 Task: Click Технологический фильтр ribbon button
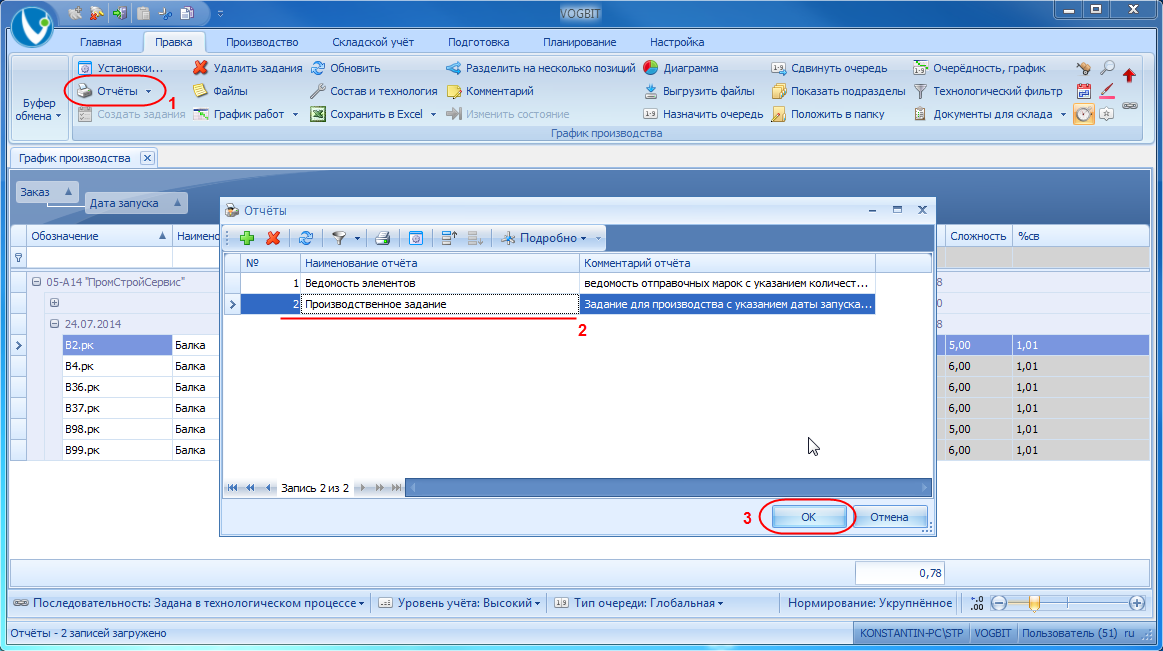point(988,91)
